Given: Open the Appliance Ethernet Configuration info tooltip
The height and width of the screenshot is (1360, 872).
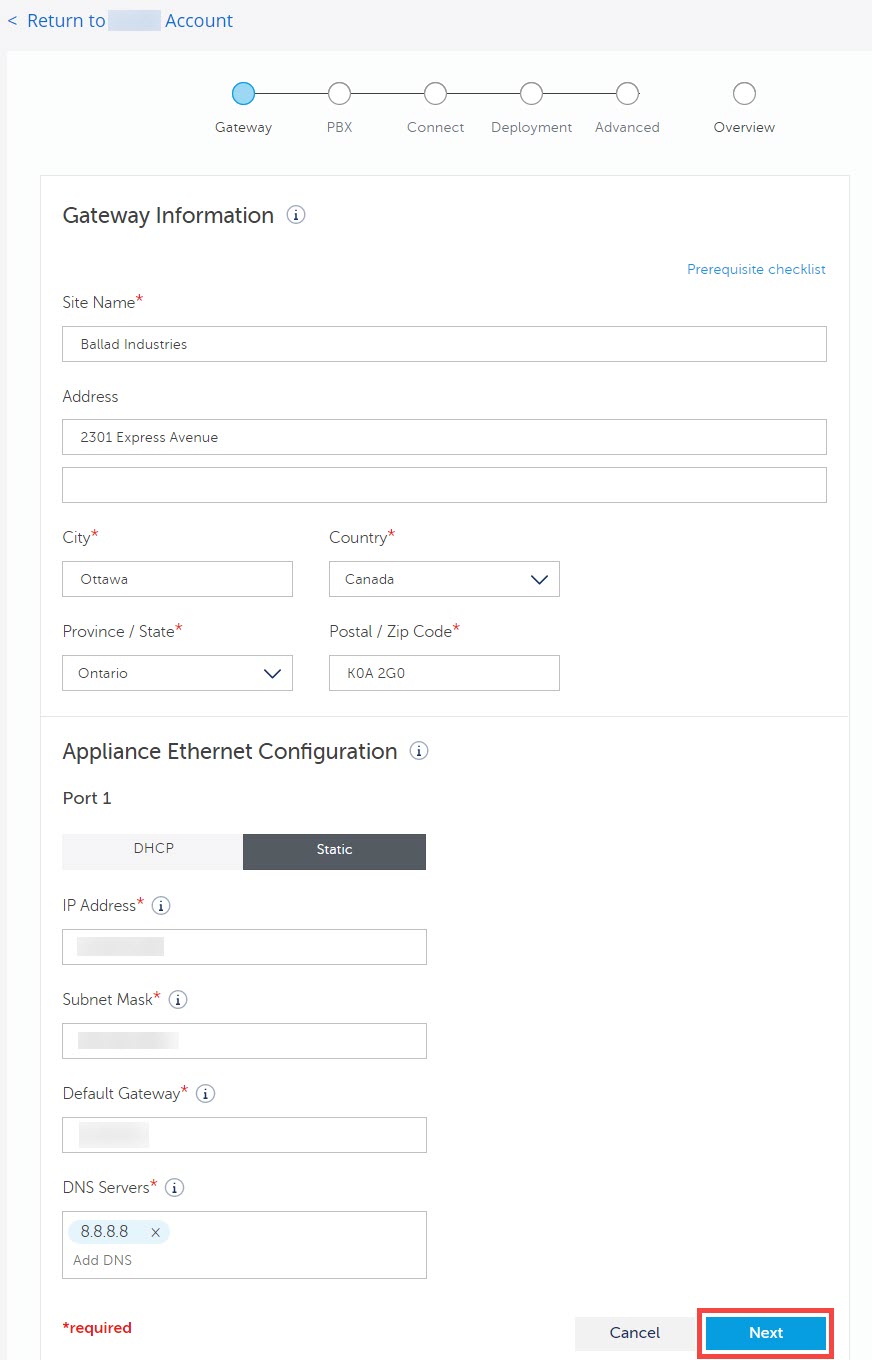Looking at the screenshot, I should tap(419, 750).
